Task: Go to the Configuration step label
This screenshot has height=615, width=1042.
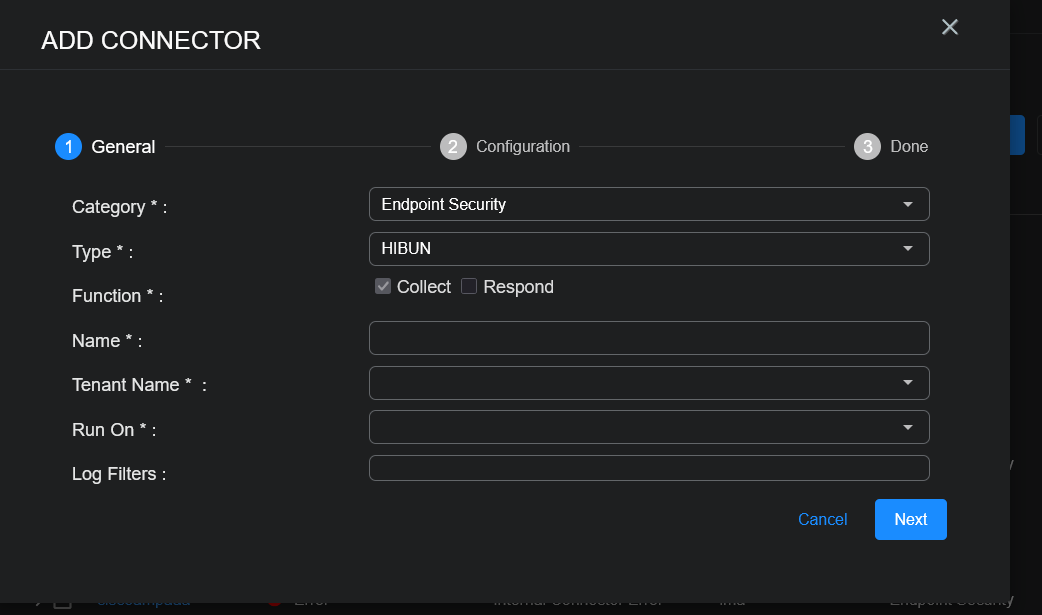Action: tap(523, 147)
